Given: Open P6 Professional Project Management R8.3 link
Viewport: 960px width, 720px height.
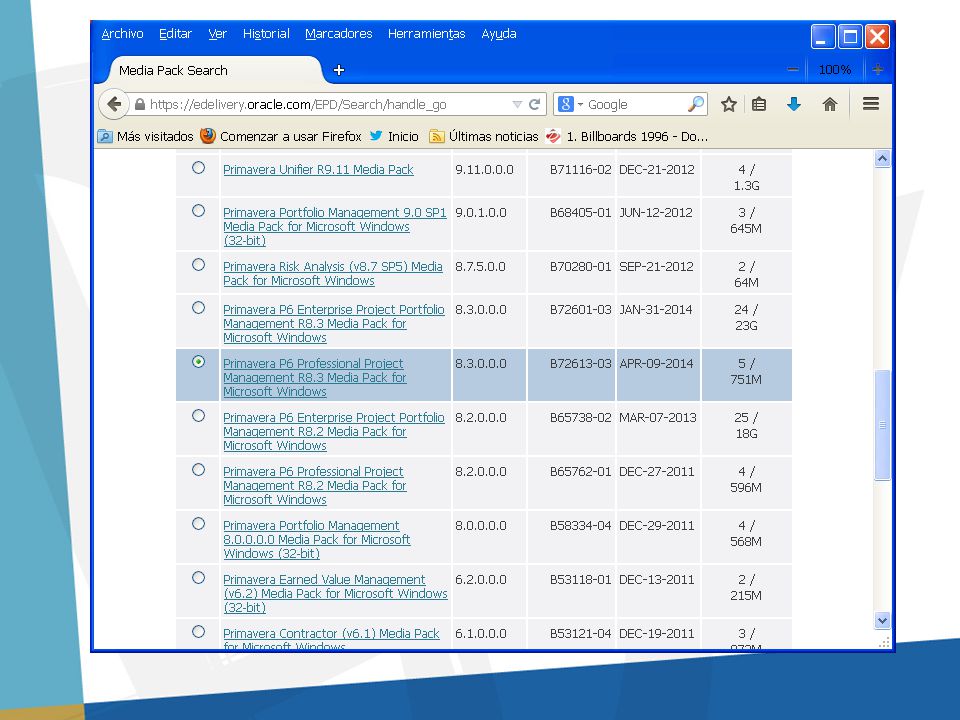Looking at the screenshot, I should point(315,377).
